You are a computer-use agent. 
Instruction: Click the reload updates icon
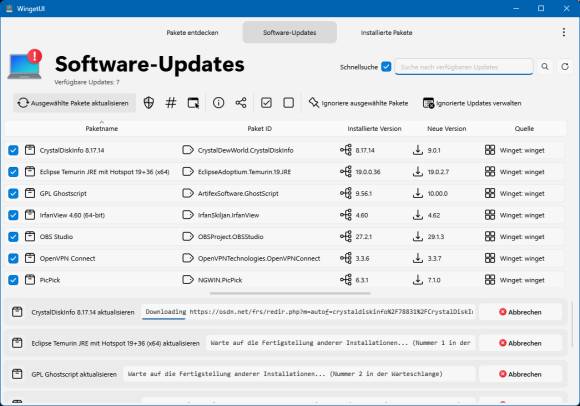[565, 67]
